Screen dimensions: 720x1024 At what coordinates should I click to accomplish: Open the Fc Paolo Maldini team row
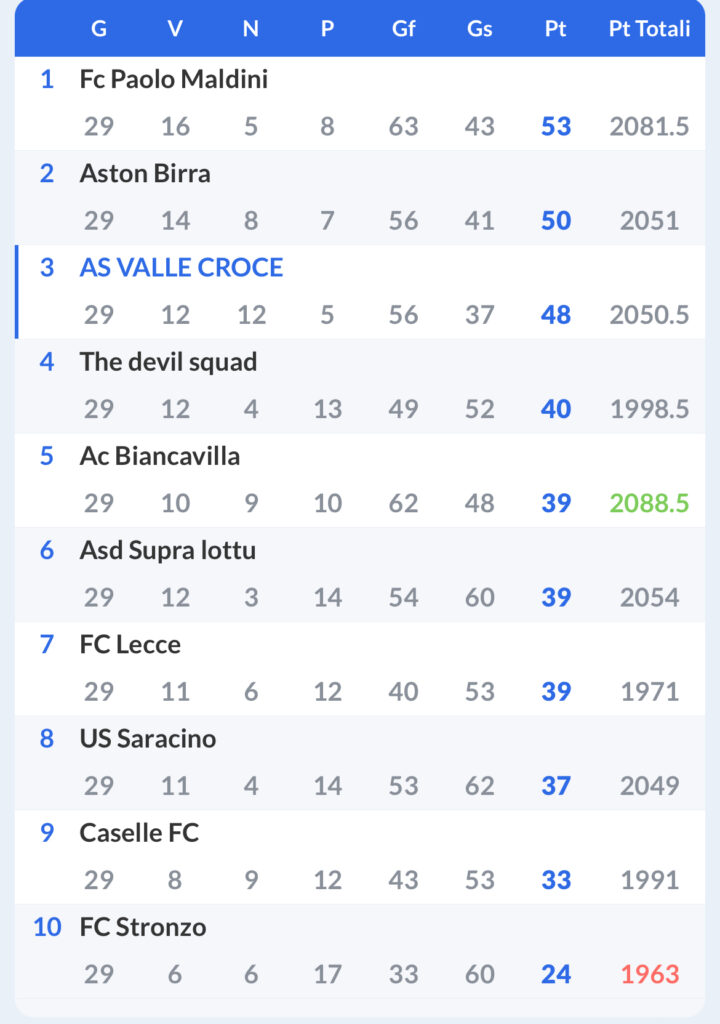coord(359,103)
